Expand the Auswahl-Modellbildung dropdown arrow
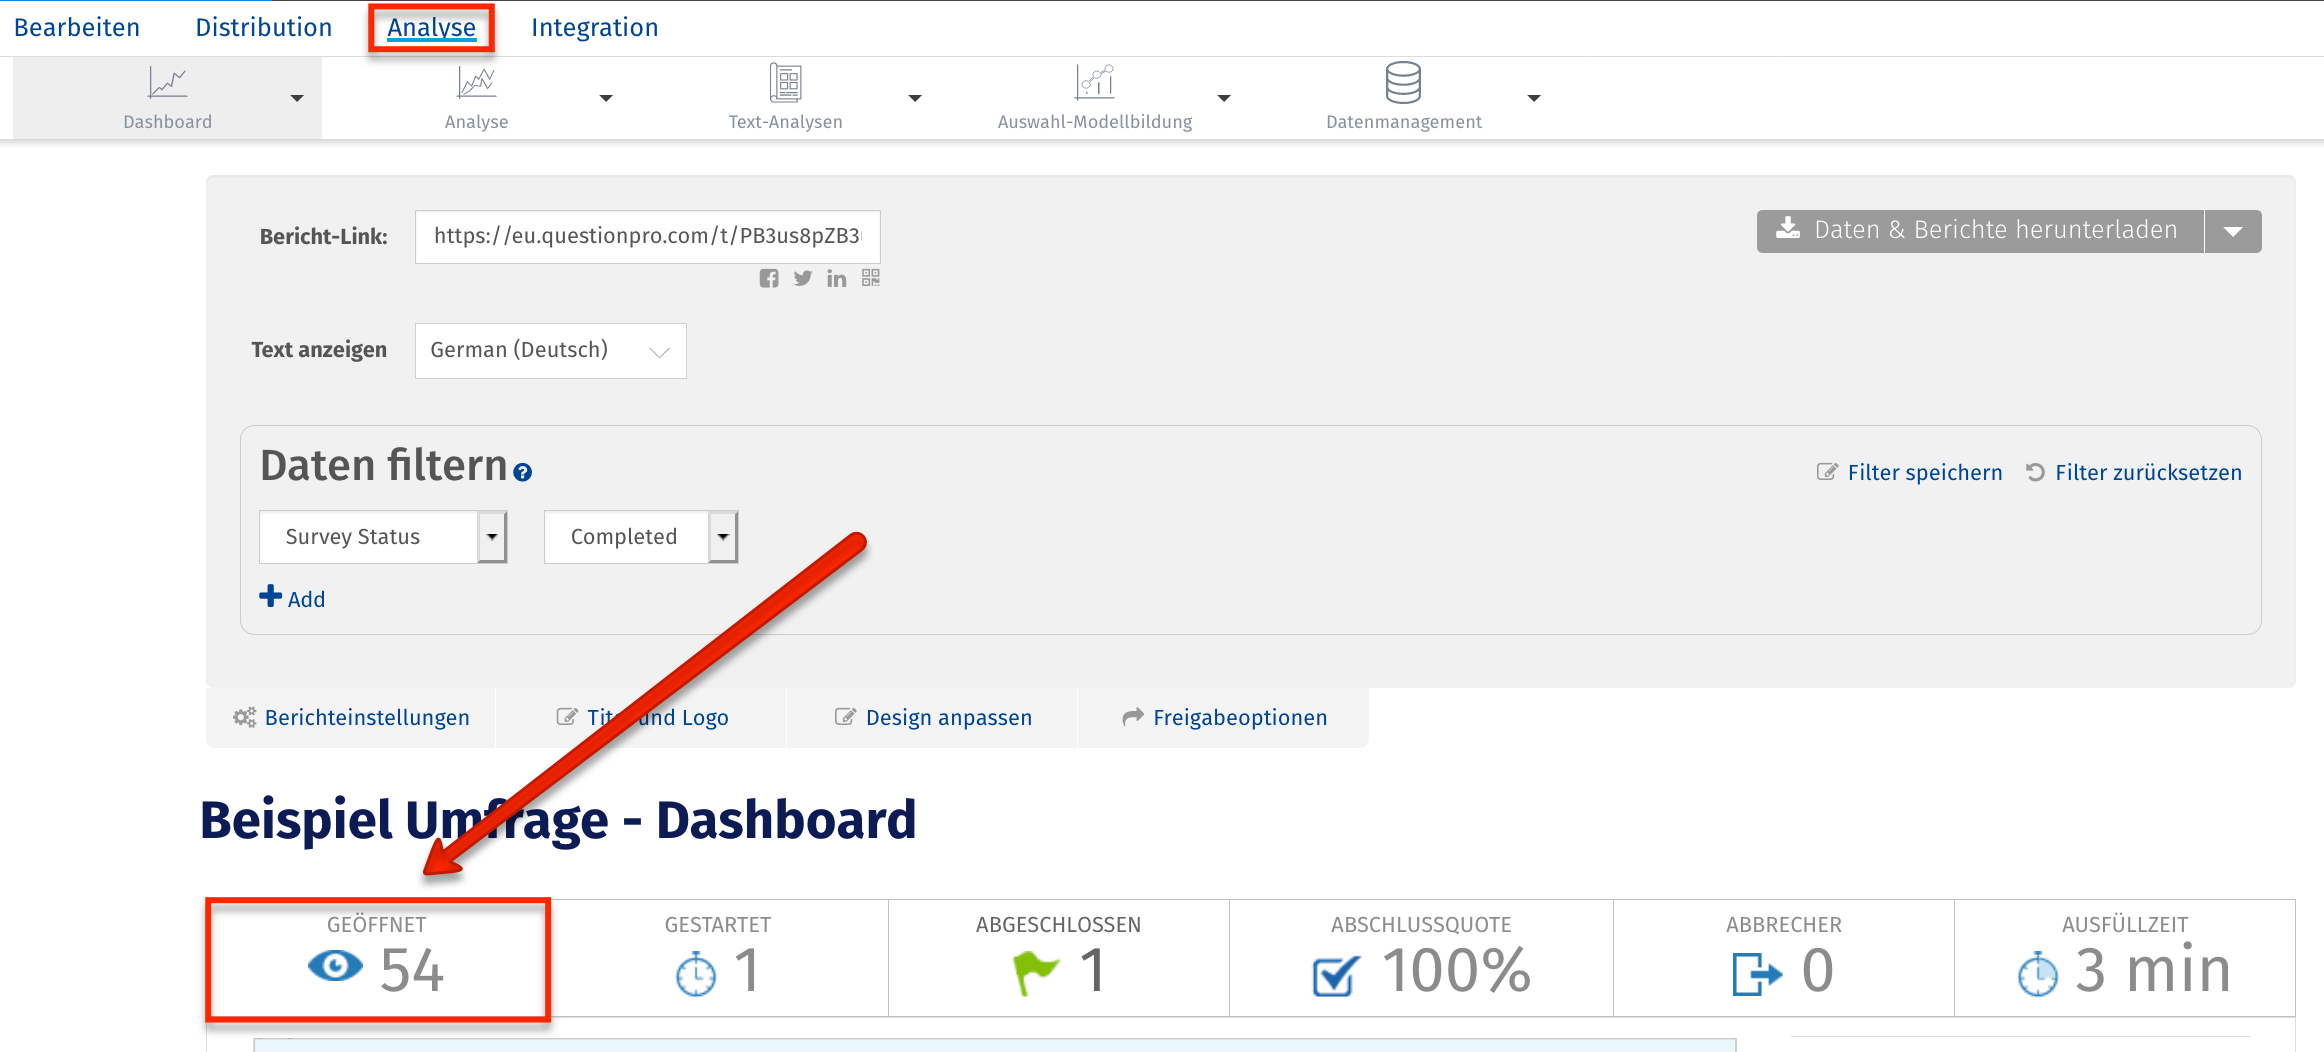Screen dimensions: 2324x1052 click(x=1224, y=98)
